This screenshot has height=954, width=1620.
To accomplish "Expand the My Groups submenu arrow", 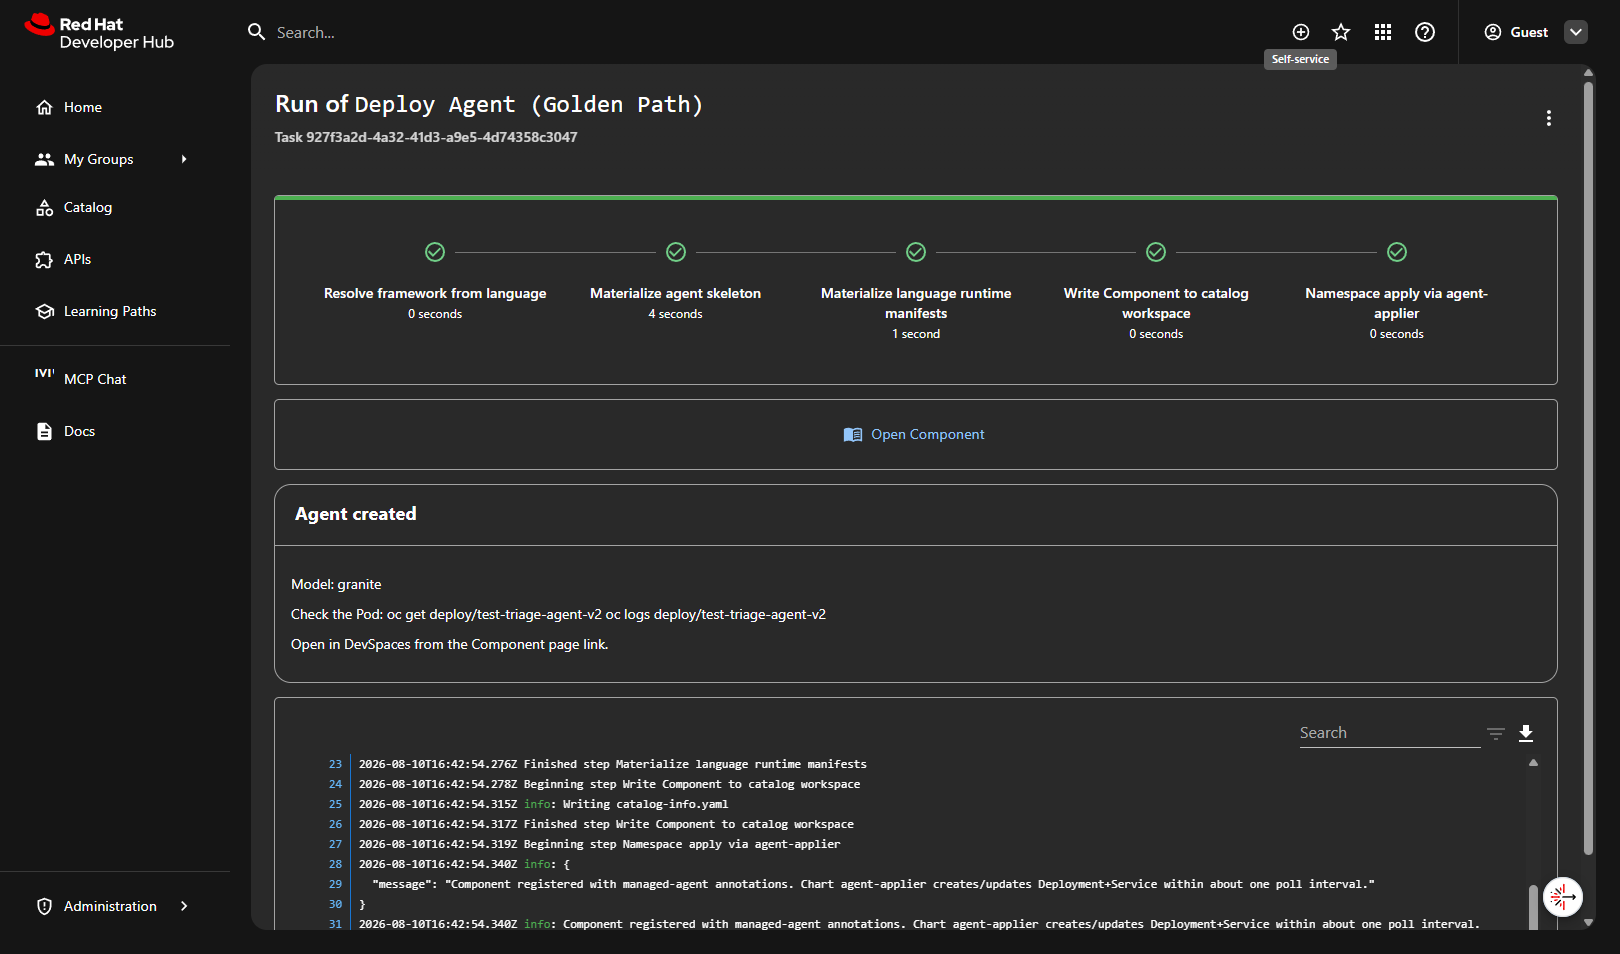I will [x=184, y=159].
